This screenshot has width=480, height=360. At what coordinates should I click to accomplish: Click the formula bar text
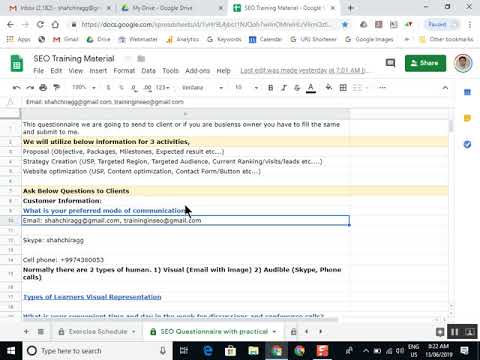(x=105, y=102)
